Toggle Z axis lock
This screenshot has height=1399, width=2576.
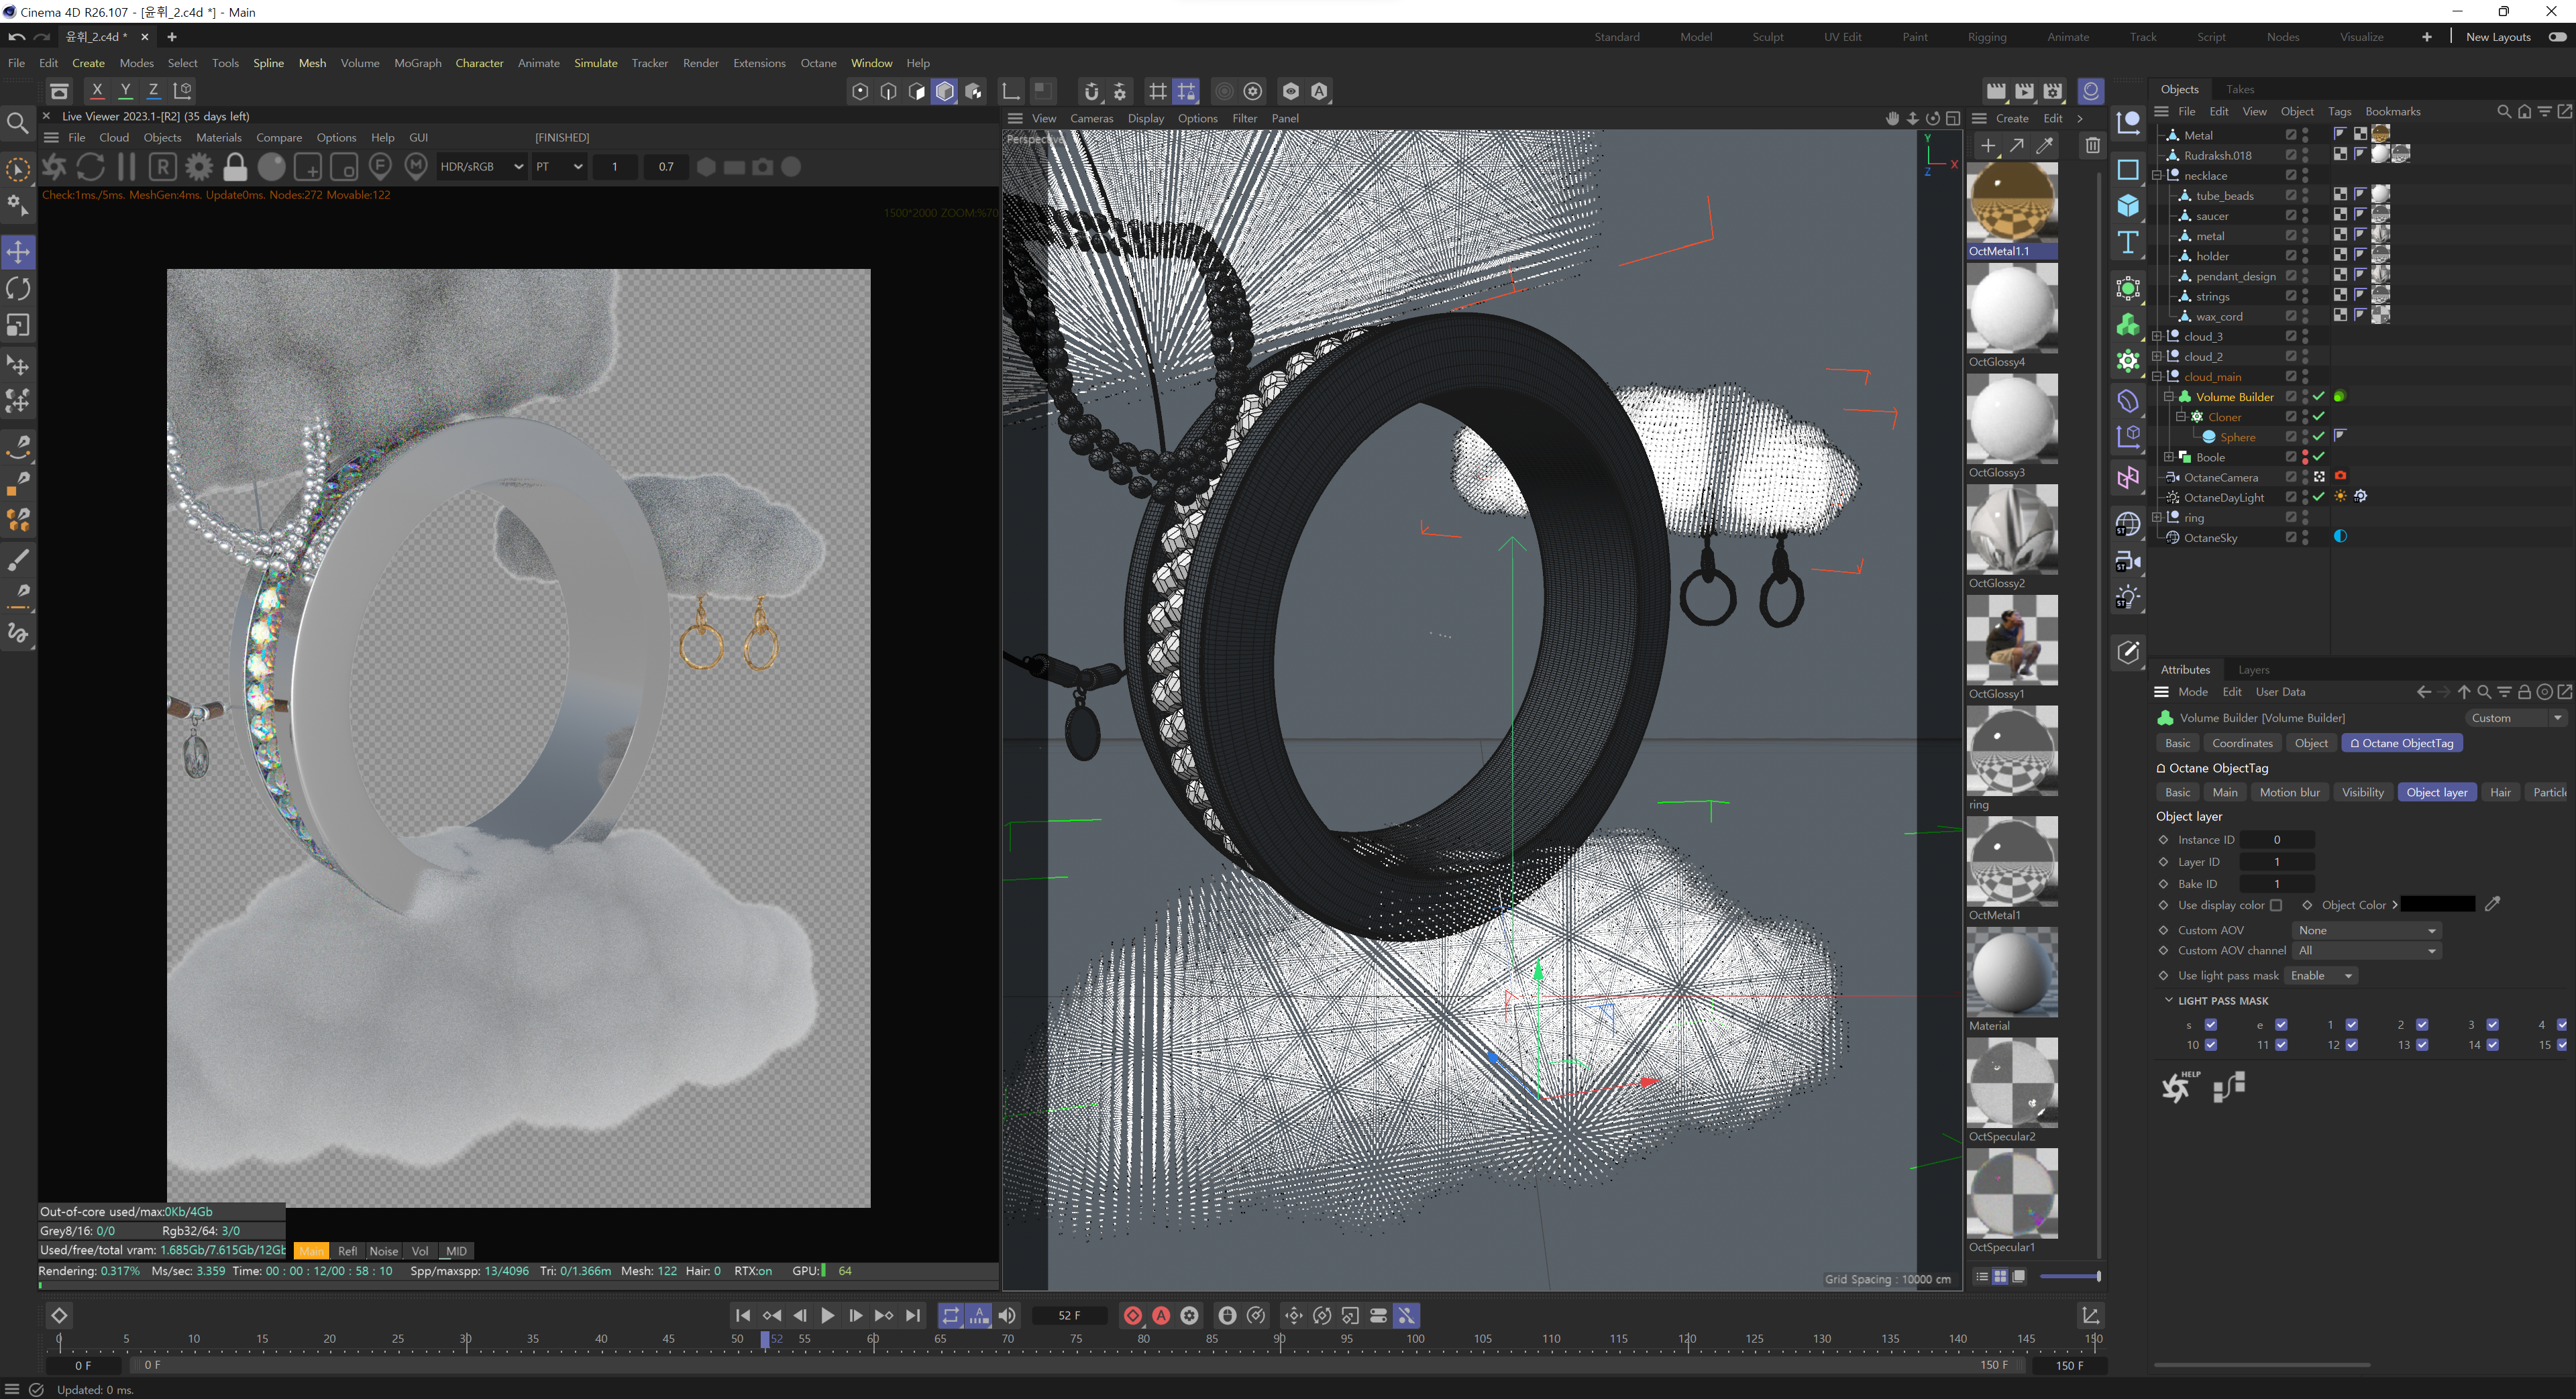coord(153,91)
